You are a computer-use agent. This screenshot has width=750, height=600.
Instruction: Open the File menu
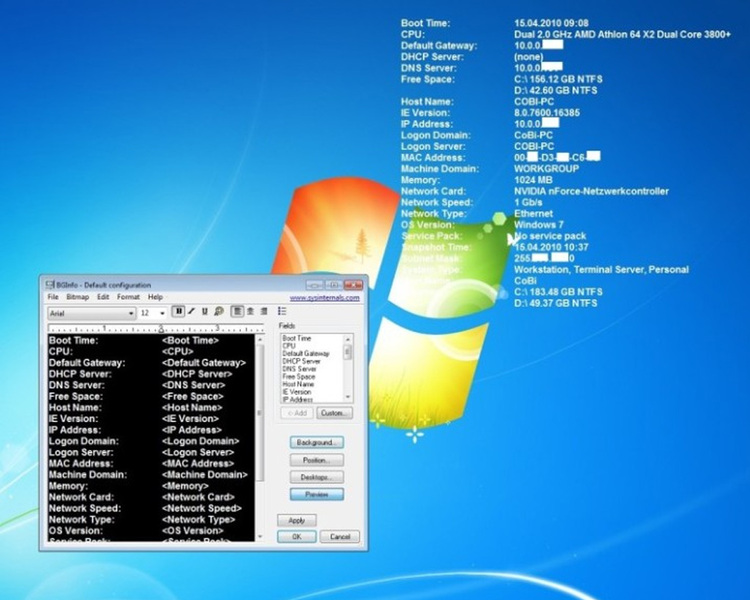[x=53, y=297]
